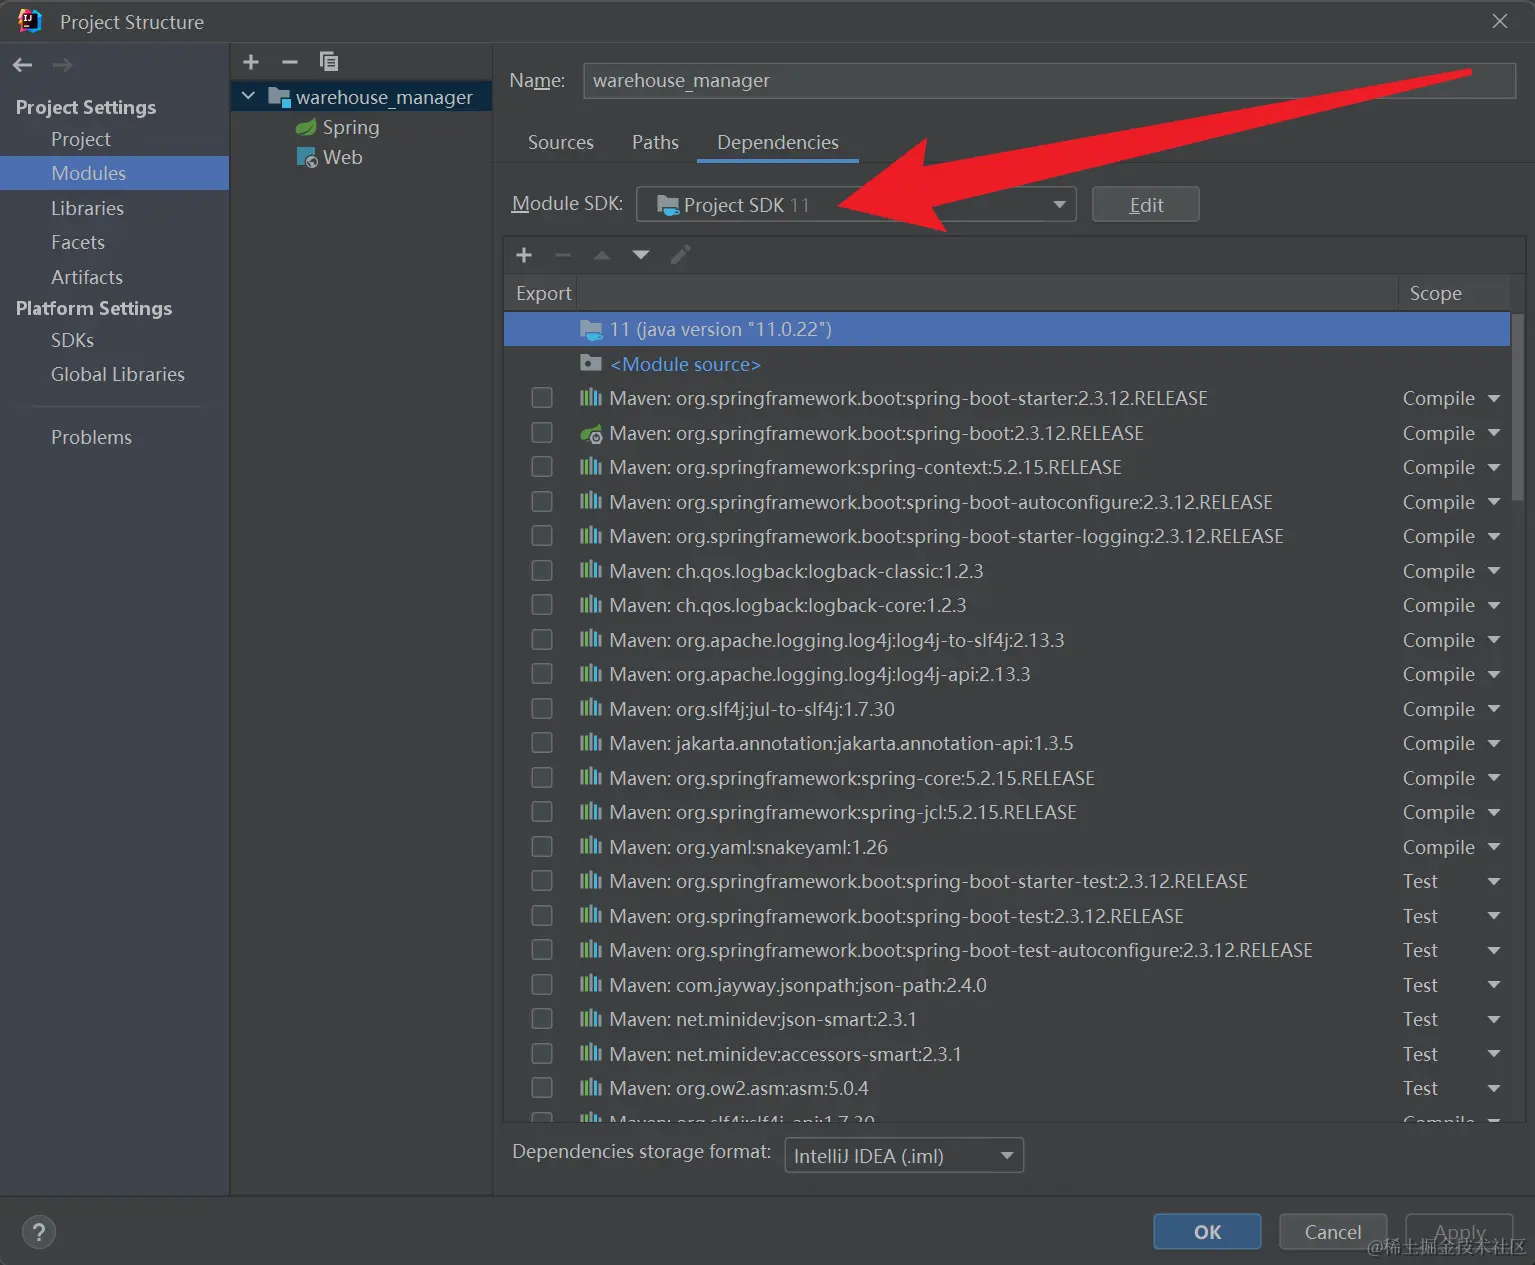This screenshot has width=1535, height=1265.
Task: Check export for spring-boot-autoconfigure:2.3.12.RELEASE
Action: point(542,502)
